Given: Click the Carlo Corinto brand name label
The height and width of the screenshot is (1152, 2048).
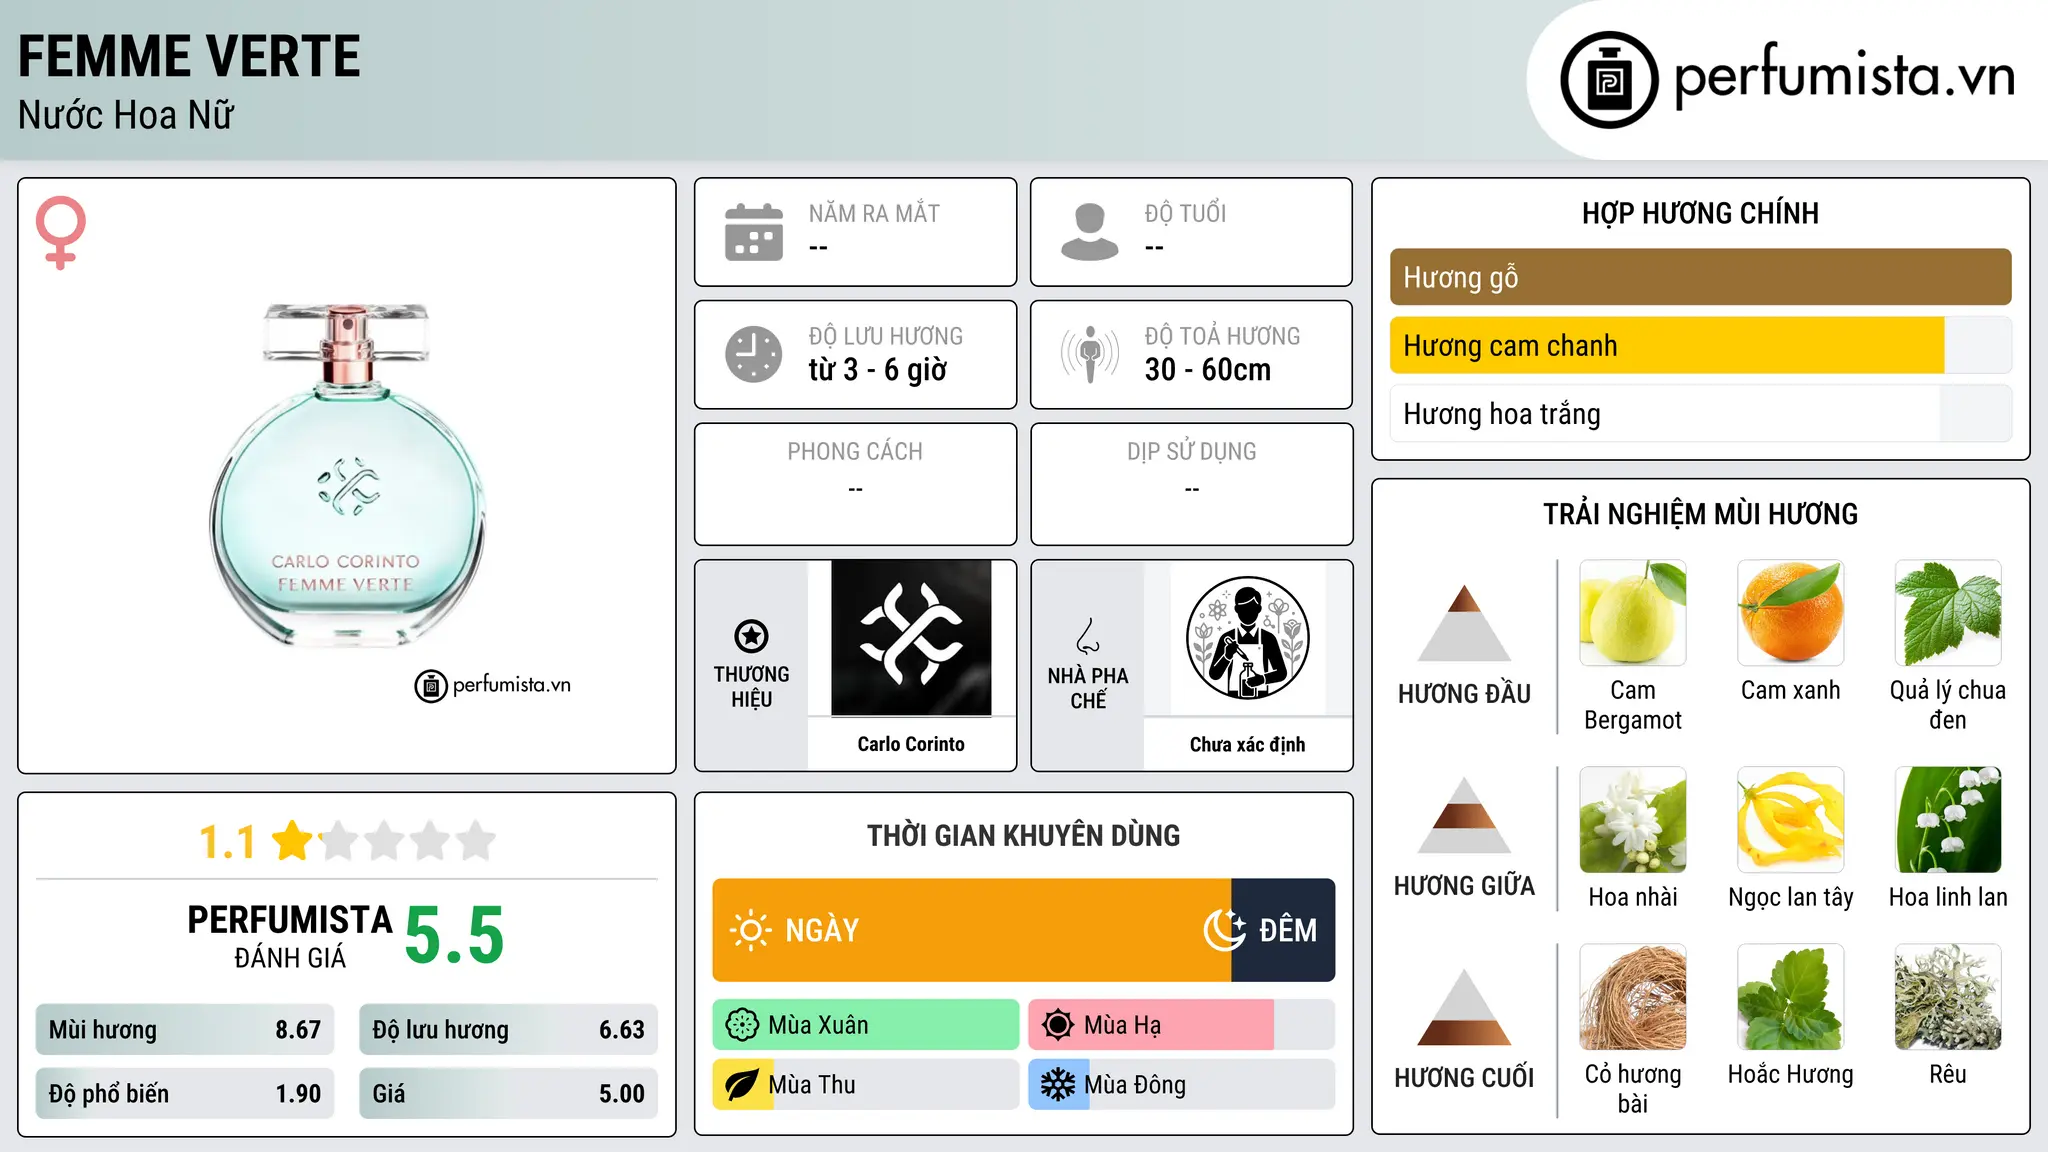Looking at the screenshot, I should point(911,744).
